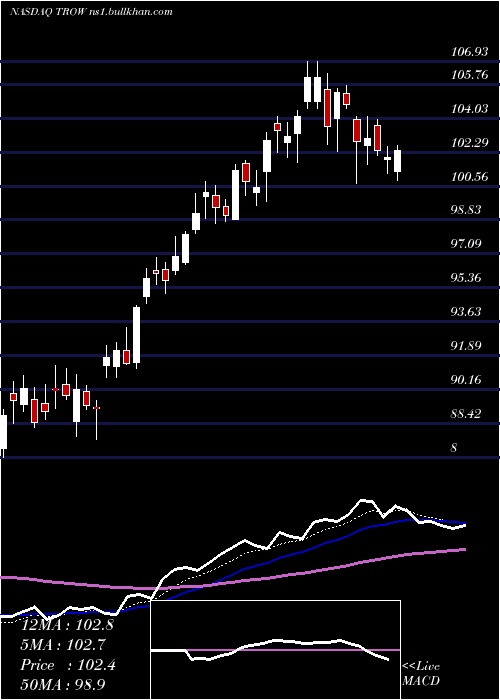Screen dimensions: 500x700
Task: Select the 104.03 price level label
Action: pyautogui.click(x=470, y=109)
